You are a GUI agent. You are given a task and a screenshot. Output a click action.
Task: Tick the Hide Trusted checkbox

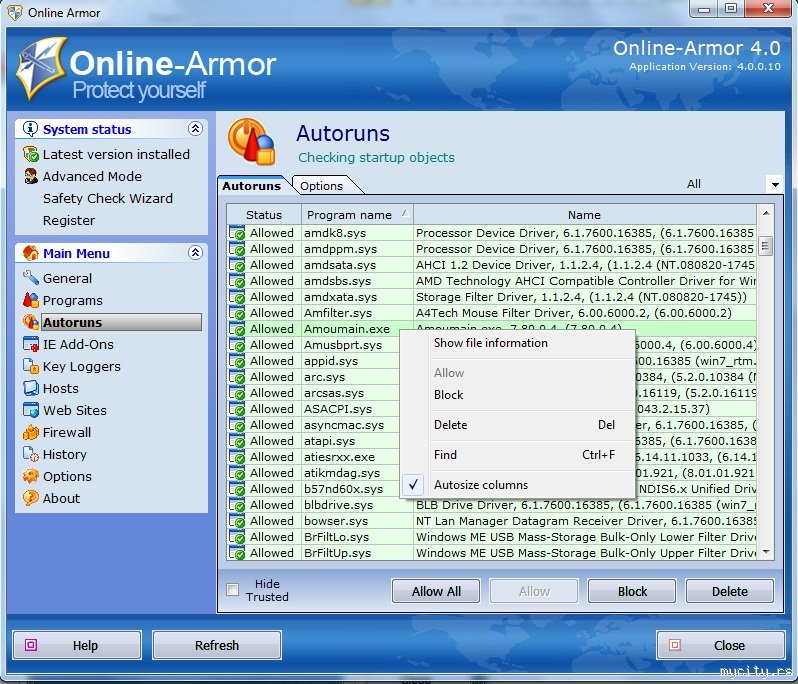[233, 589]
